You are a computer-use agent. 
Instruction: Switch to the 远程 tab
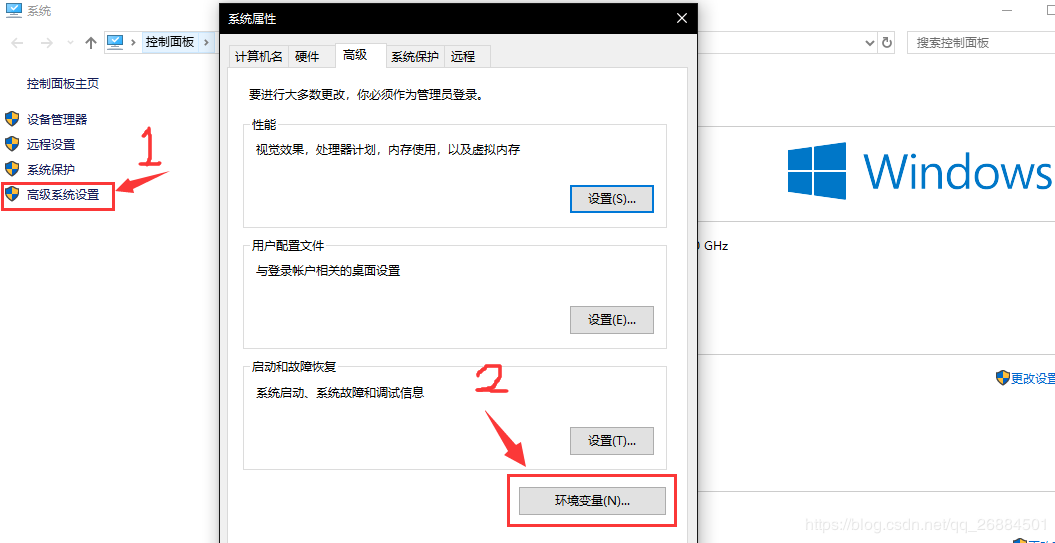click(463, 57)
